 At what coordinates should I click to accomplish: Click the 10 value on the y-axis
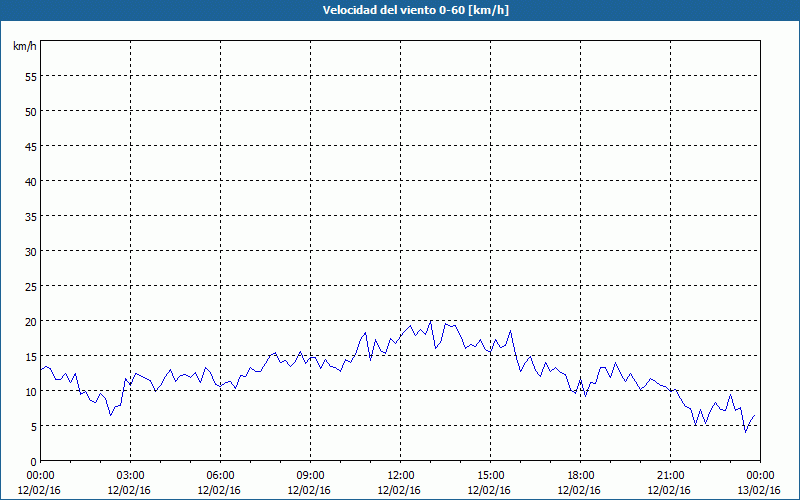31,392
